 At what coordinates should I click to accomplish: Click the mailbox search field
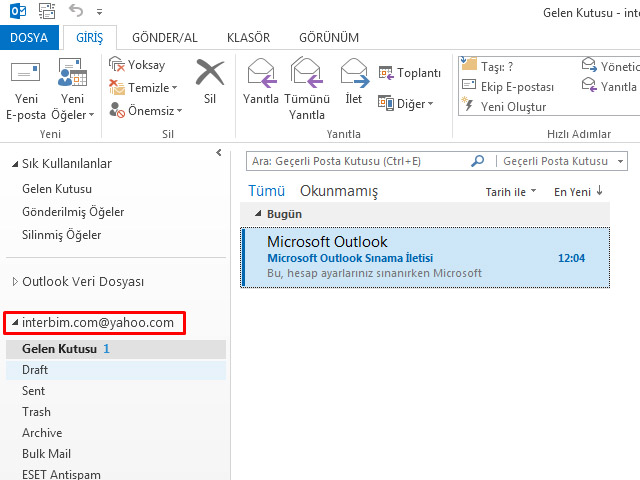(360, 161)
